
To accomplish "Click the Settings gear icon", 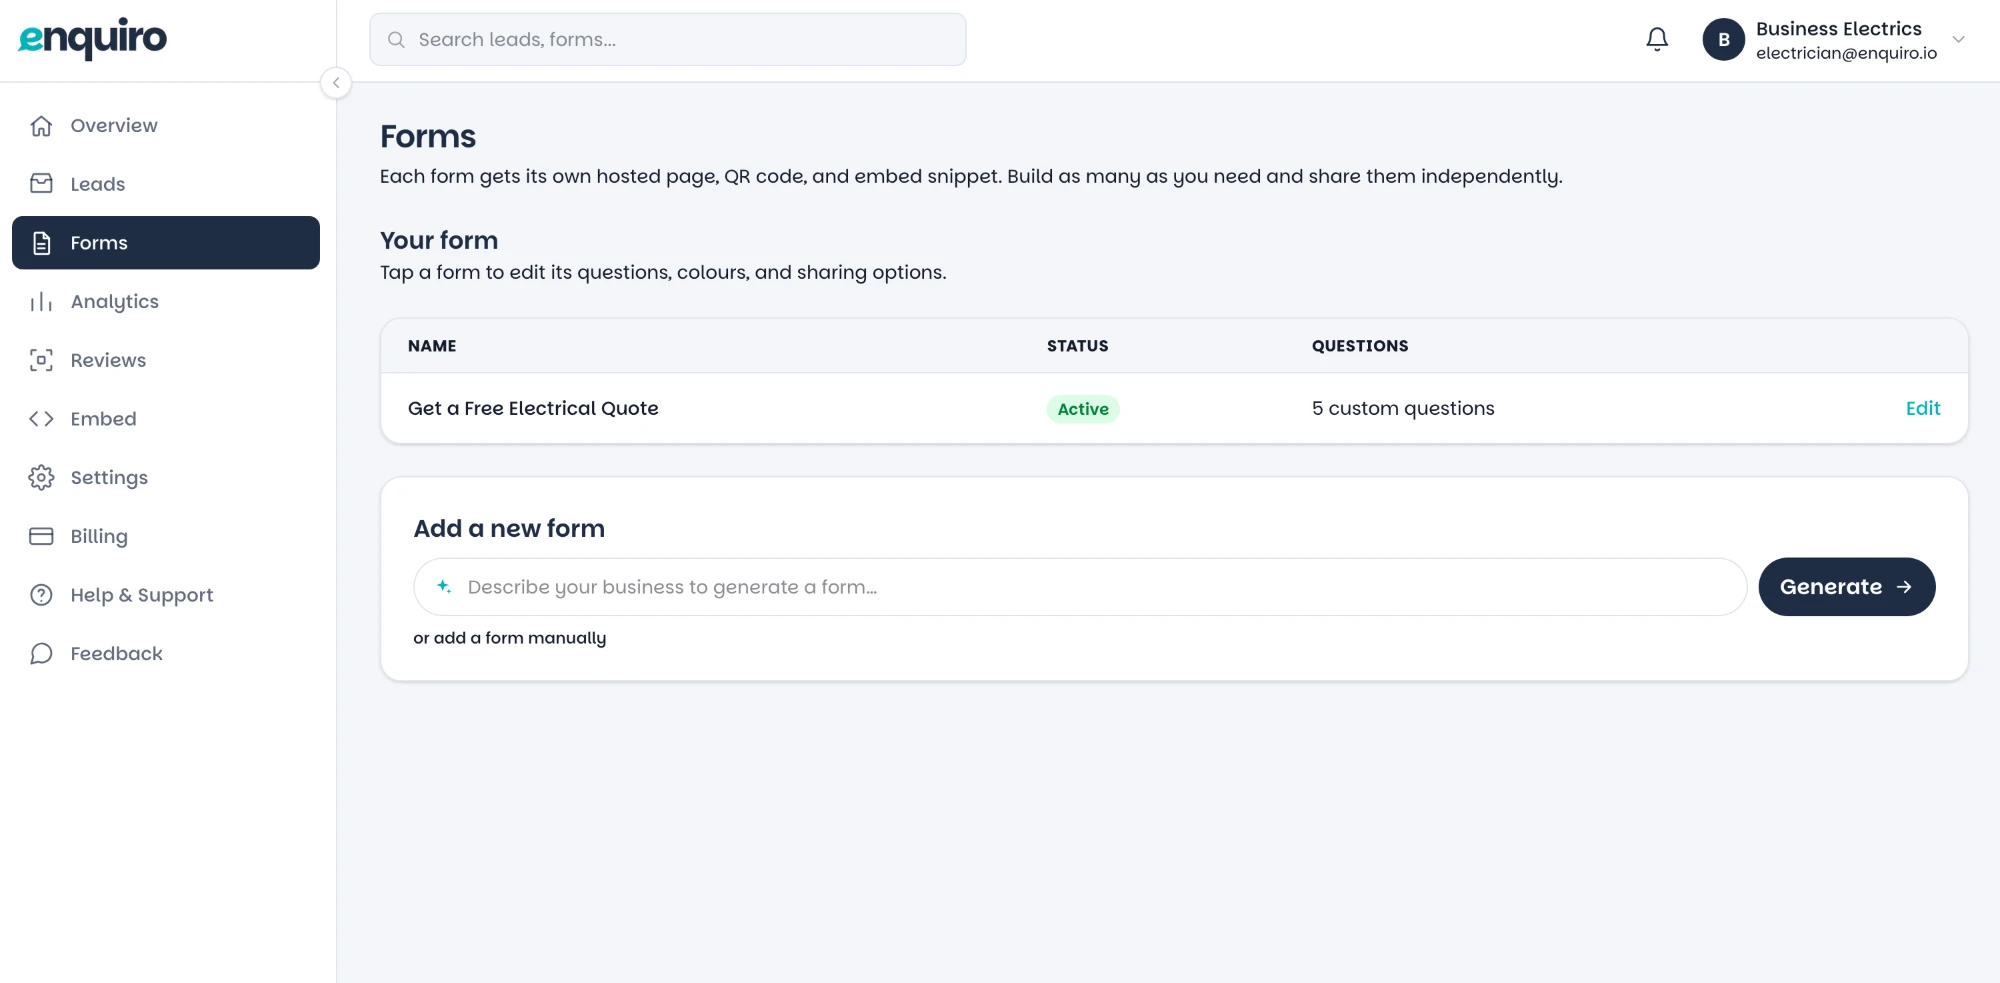I will (x=41, y=478).
